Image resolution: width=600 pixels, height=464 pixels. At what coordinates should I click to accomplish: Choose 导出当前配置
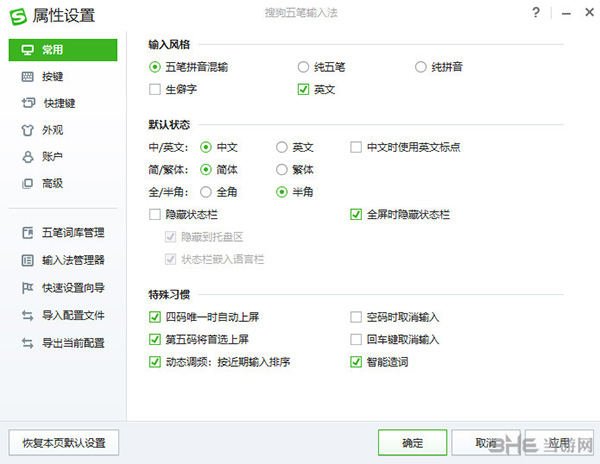(x=63, y=343)
